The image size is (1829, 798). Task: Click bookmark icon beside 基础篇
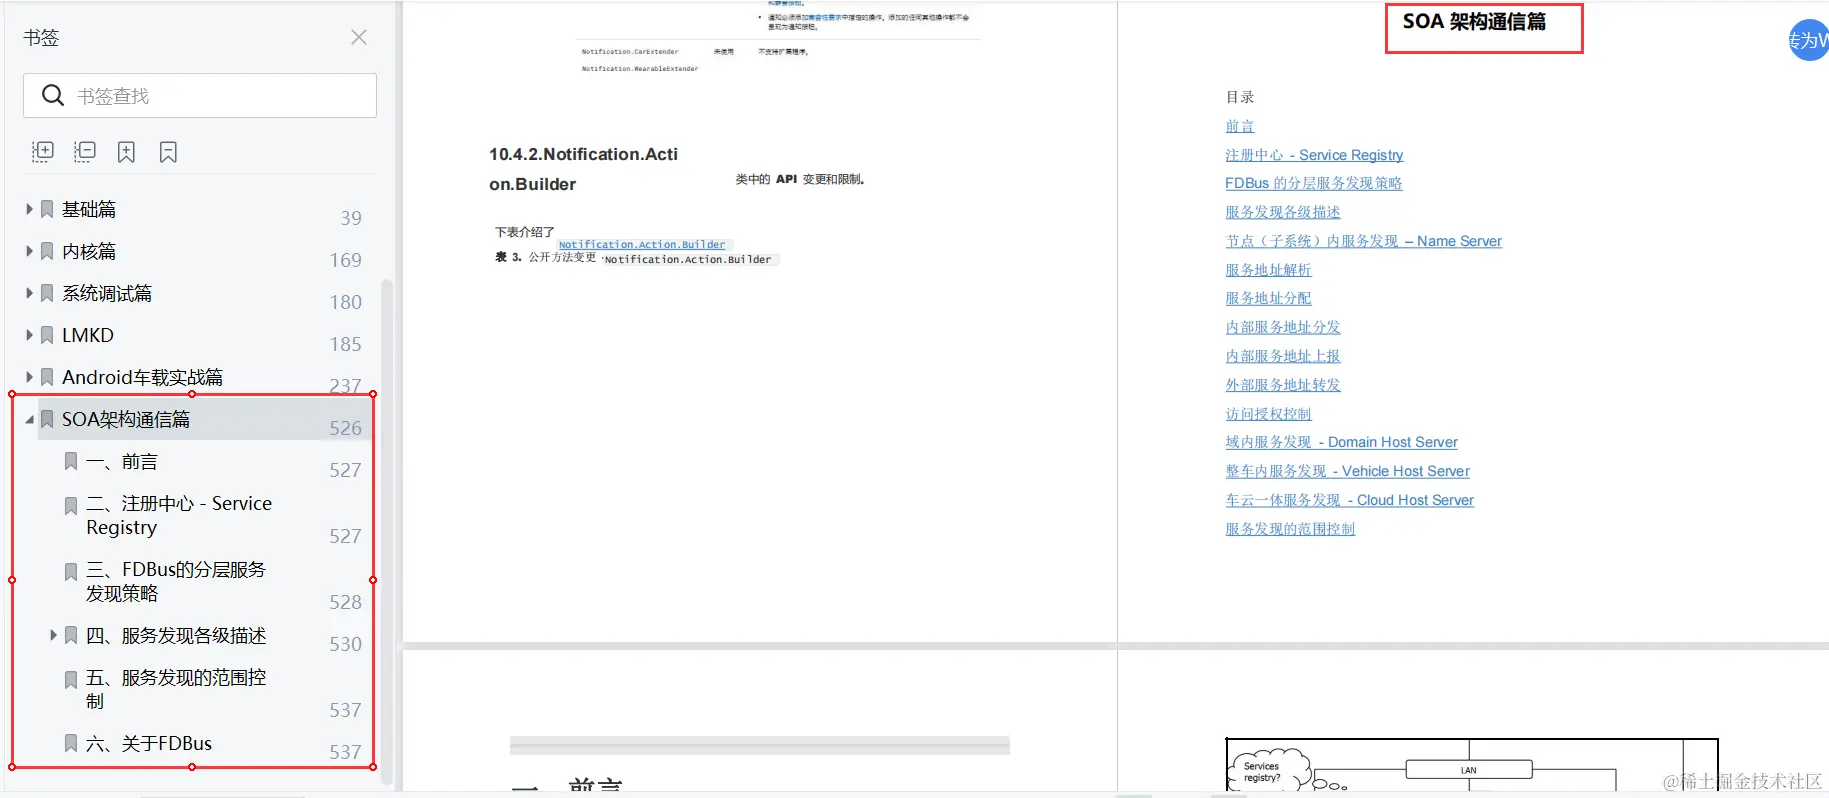click(47, 209)
